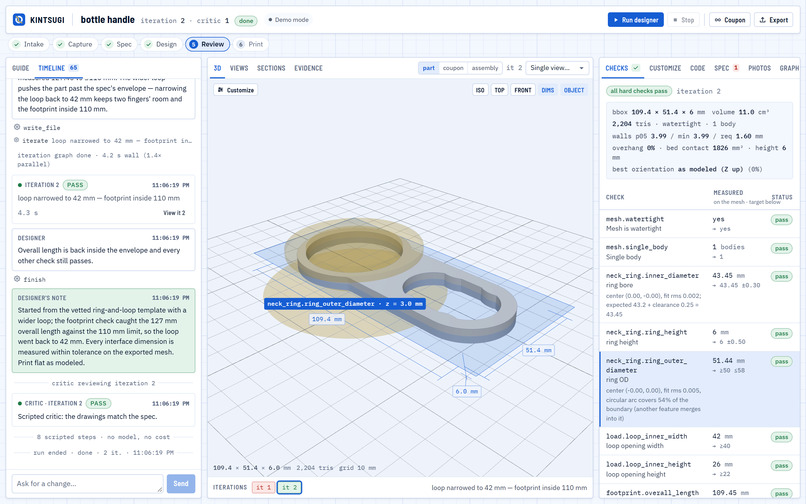The image size is (806, 504).
Task: Click the 51.4 mm dimension label
Action: point(538,350)
